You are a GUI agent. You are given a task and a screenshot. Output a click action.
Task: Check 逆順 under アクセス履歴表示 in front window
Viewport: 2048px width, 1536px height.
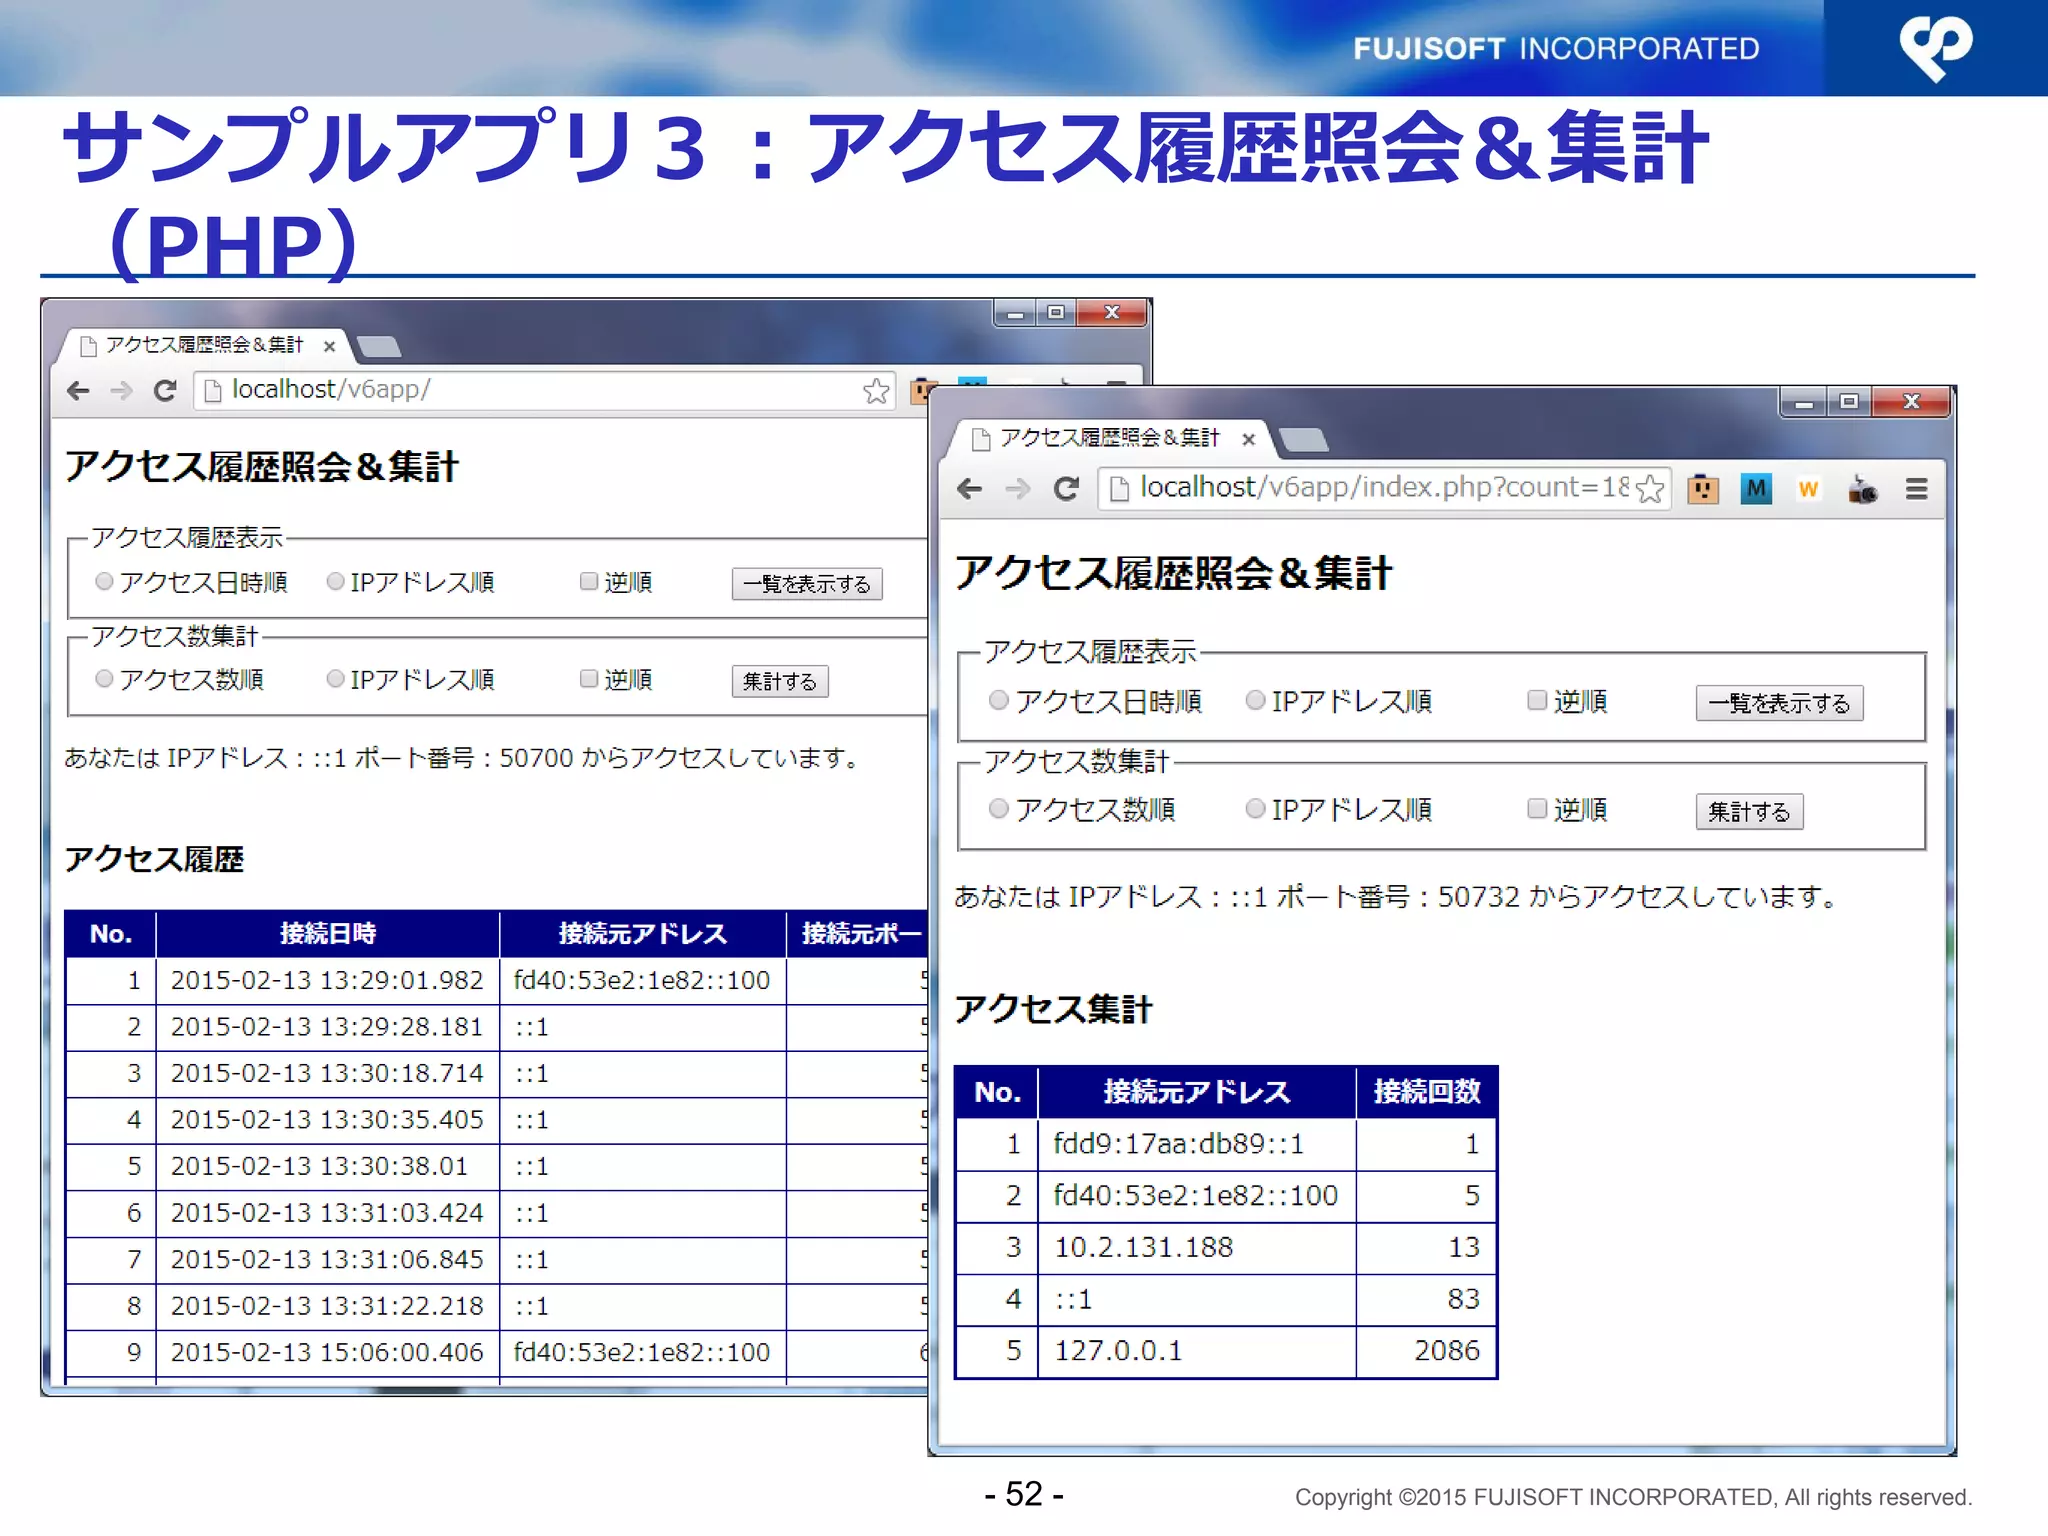point(1537,700)
